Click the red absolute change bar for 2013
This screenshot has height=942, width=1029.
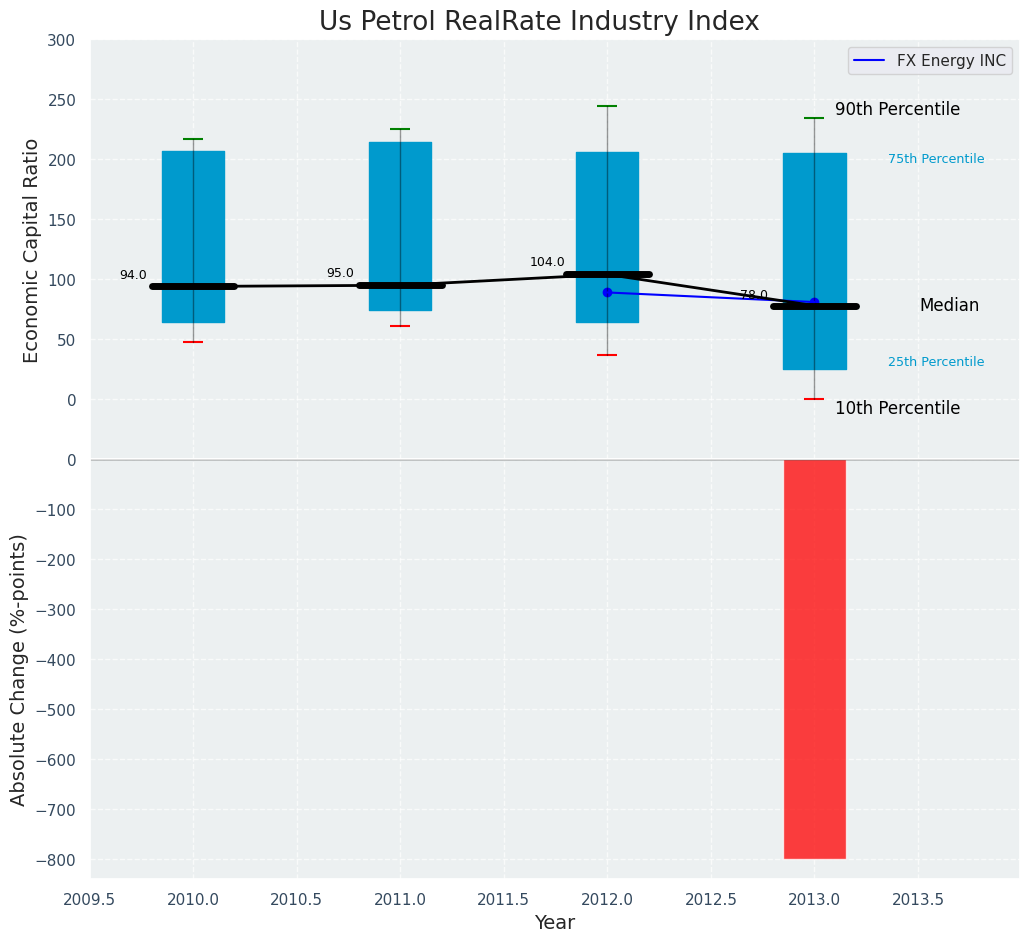click(x=814, y=658)
